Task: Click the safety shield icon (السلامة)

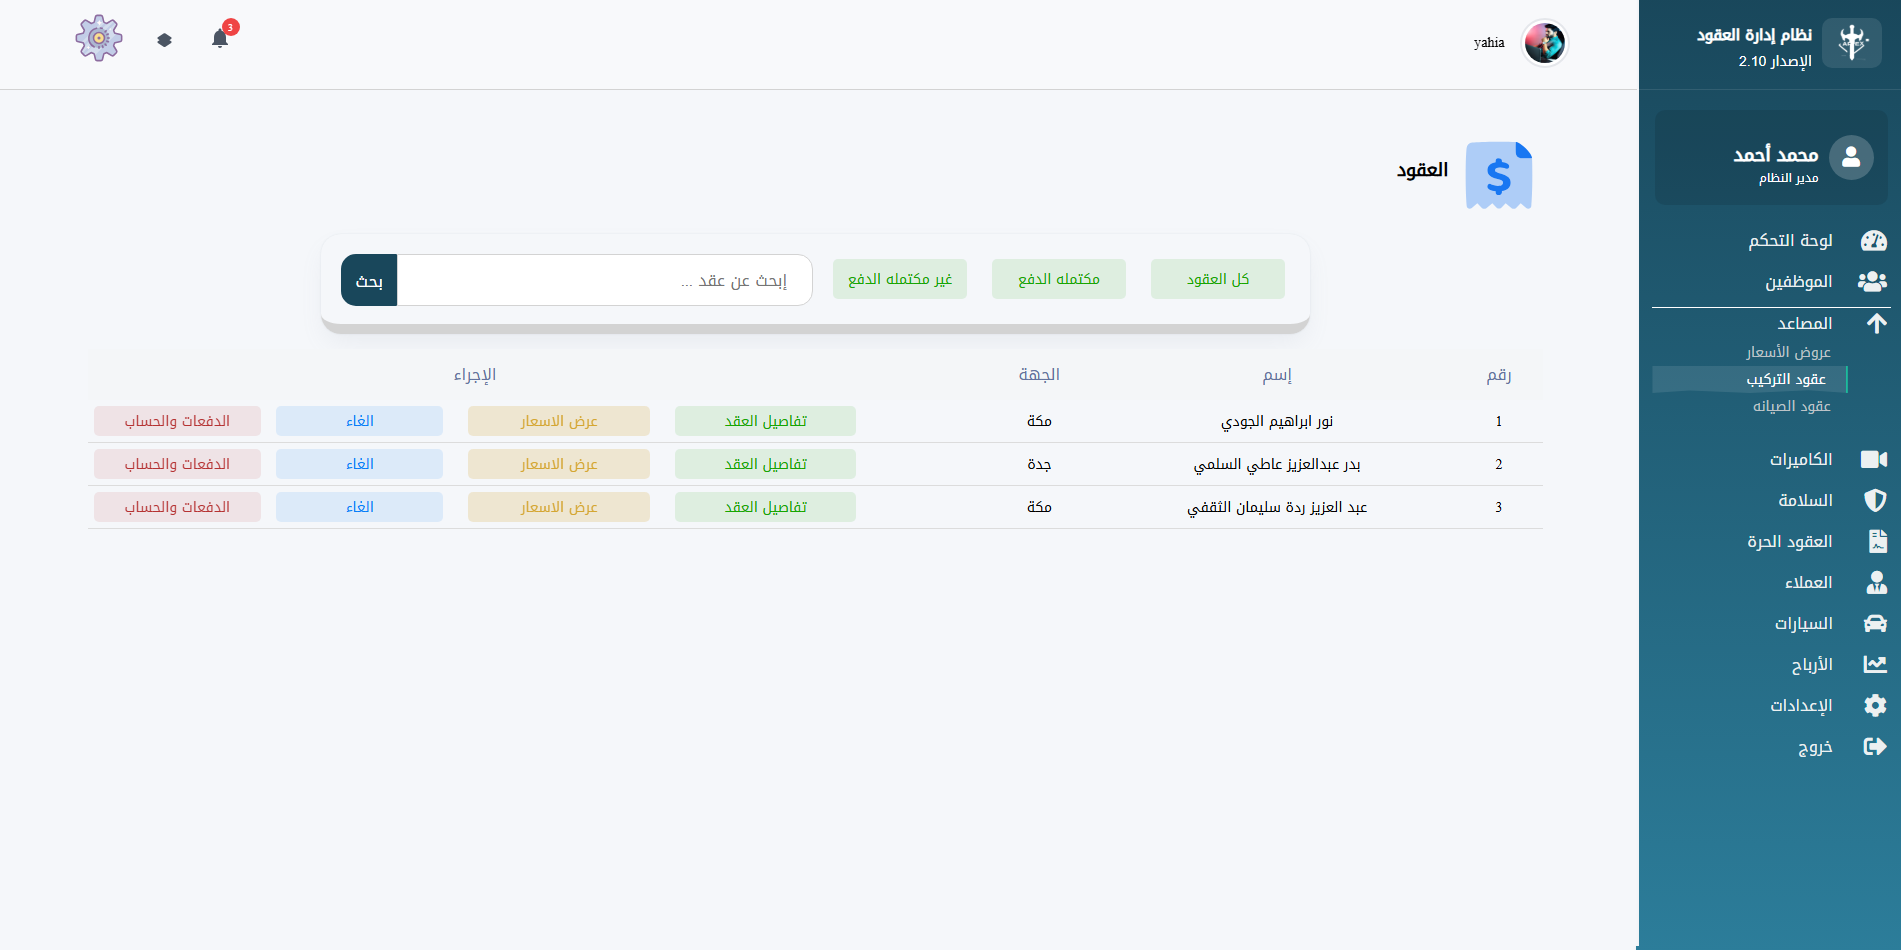Action: 1875,500
